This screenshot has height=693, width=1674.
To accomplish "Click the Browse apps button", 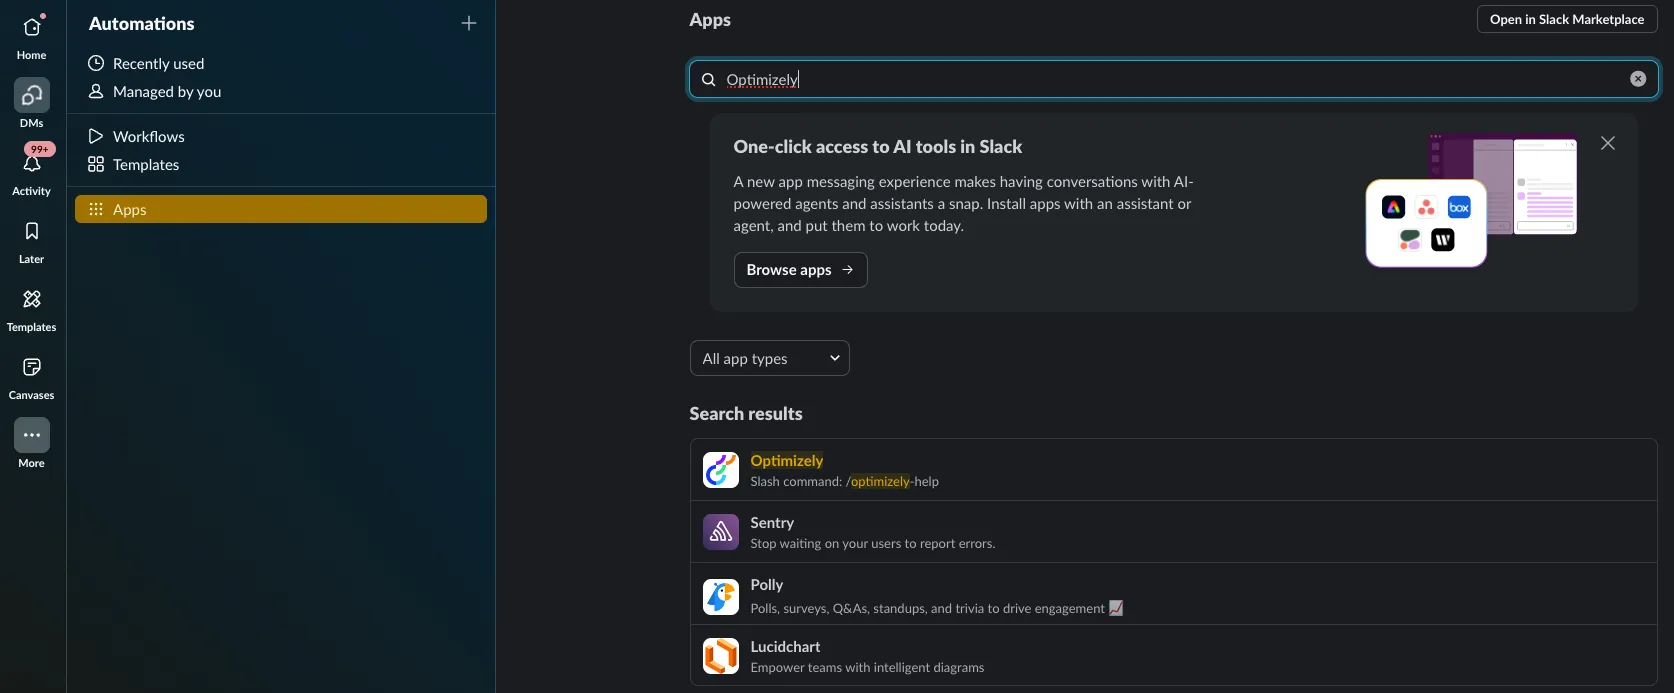I will [x=801, y=270].
